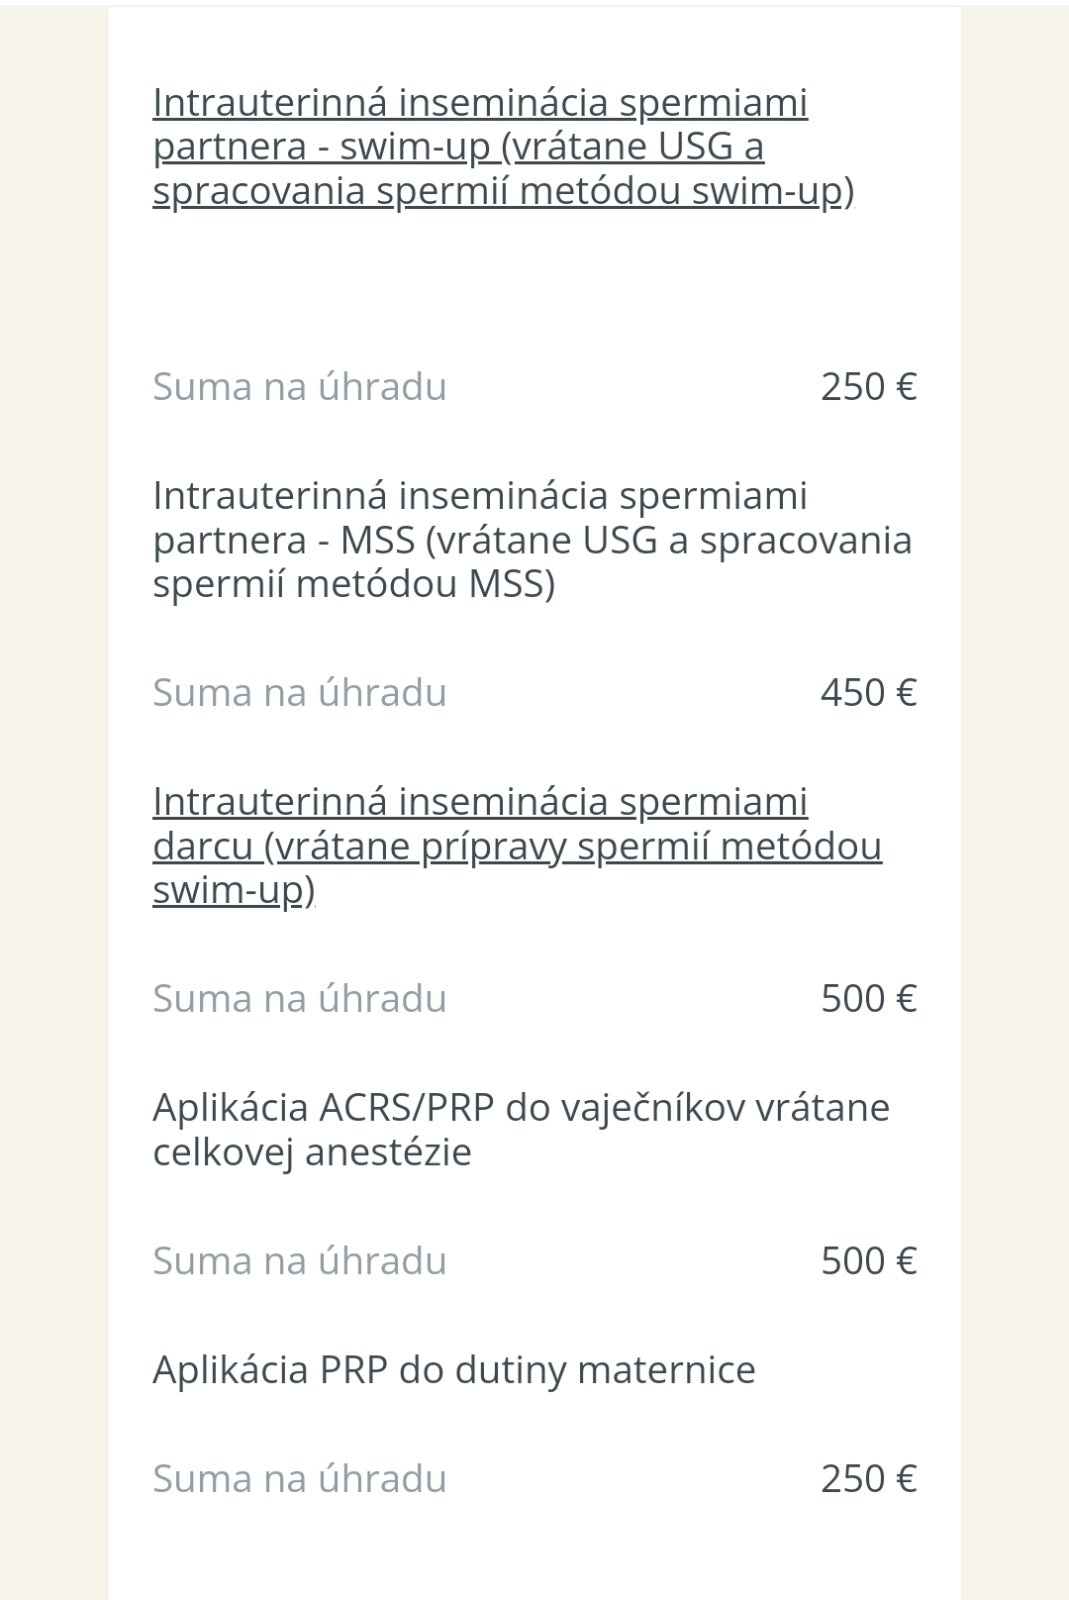Image resolution: width=1069 pixels, height=1600 pixels.
Task: Click the 'celkovej anestézie' text line
Action: click(312, 1152)
